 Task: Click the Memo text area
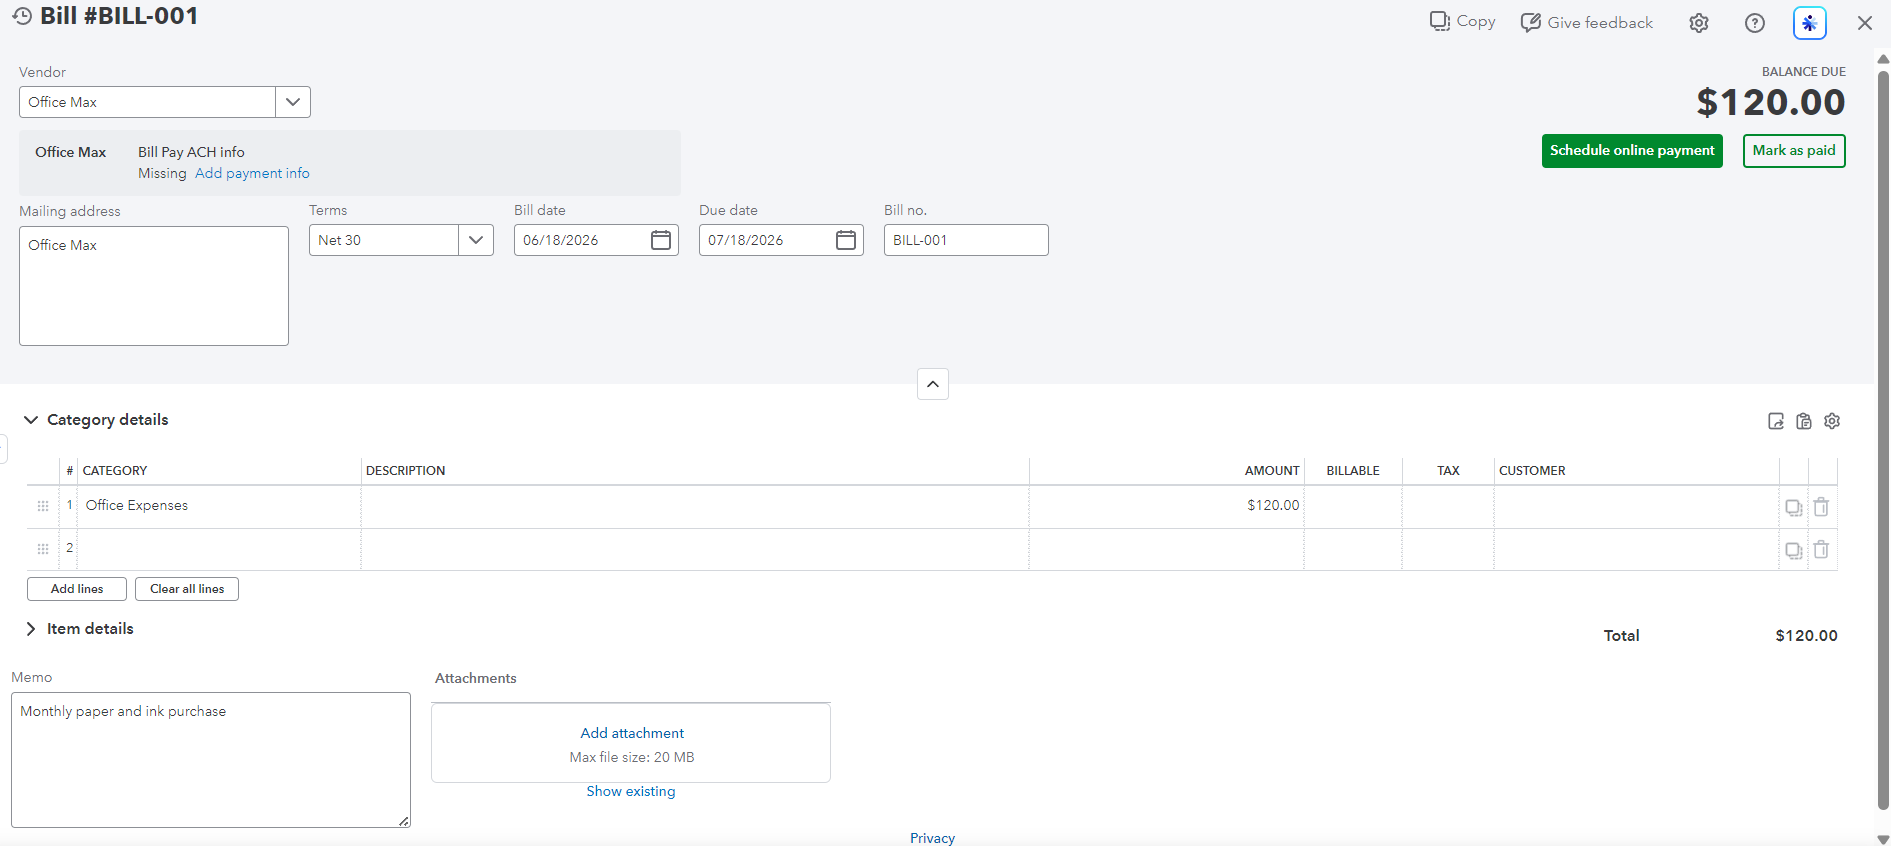(x=211, y=760)
